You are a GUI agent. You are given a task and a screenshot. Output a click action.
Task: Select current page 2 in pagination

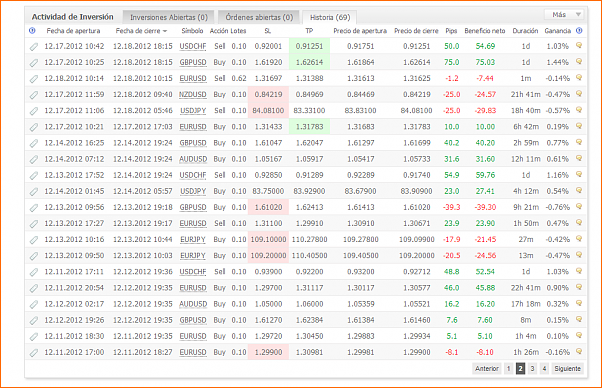tap(520, 368)
